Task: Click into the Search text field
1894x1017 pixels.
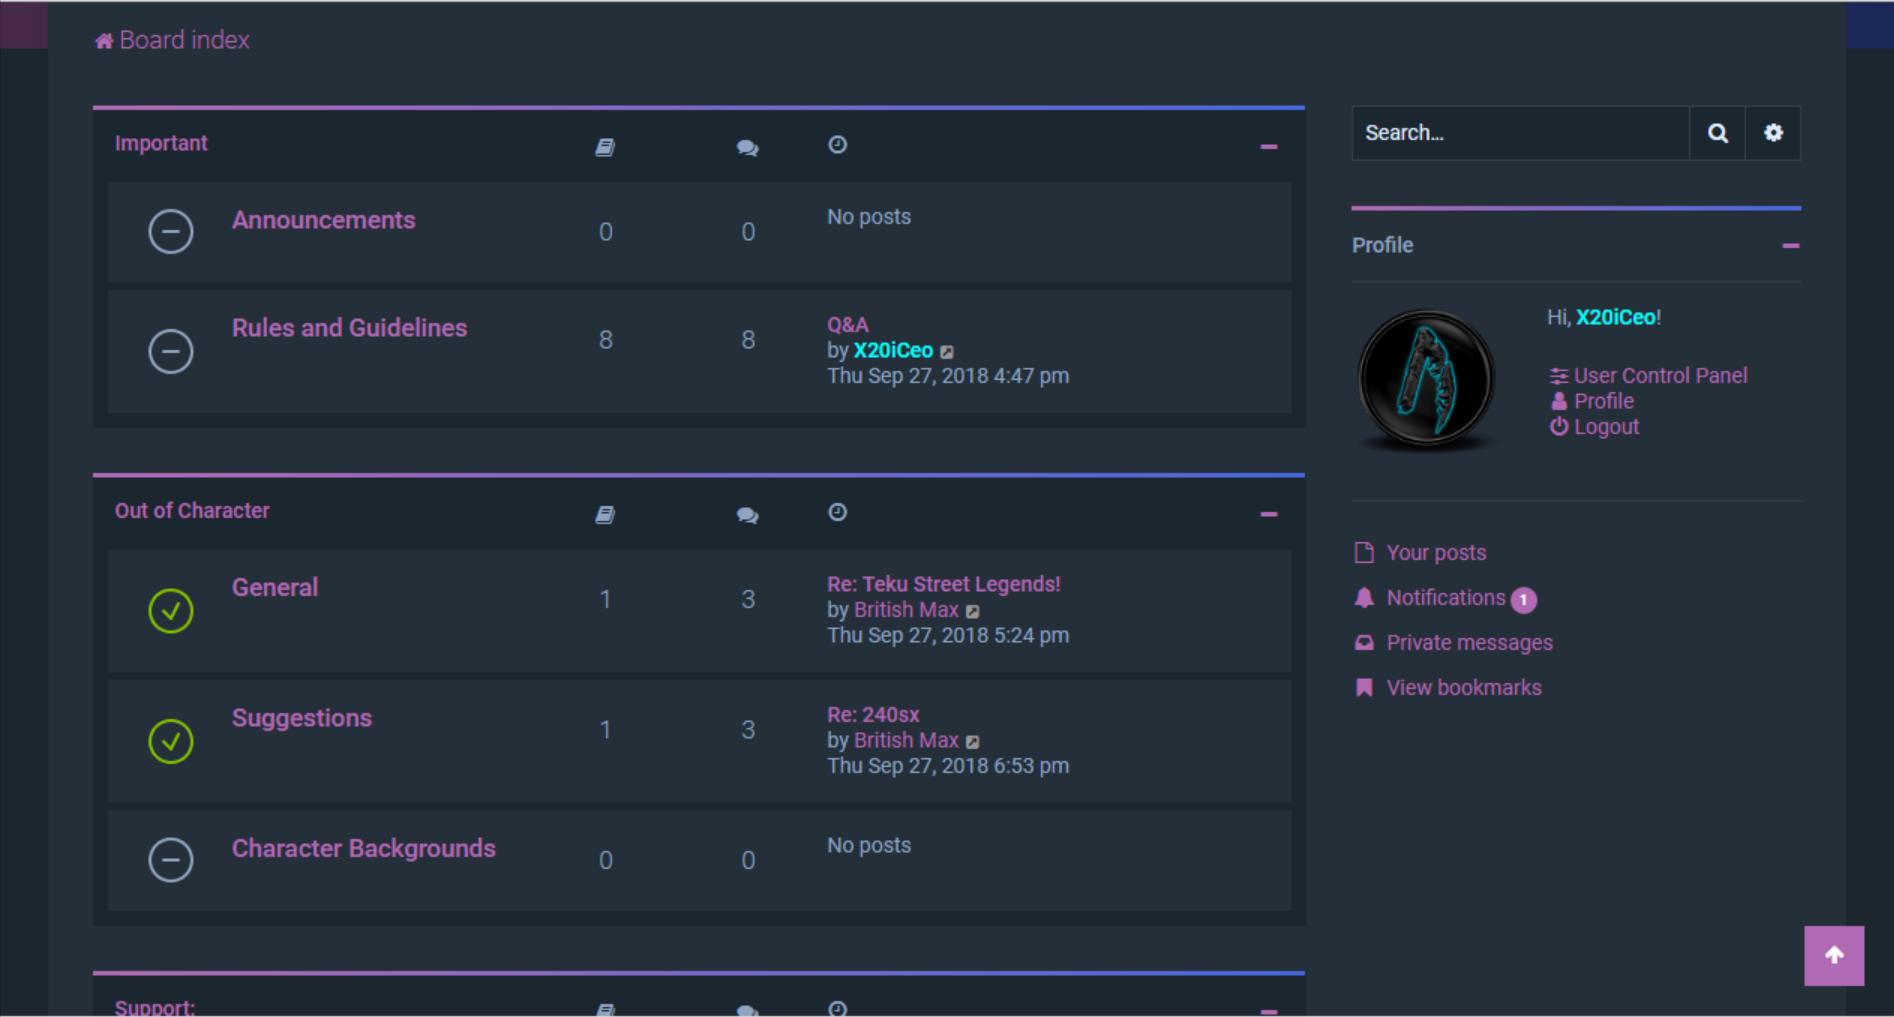Action: click(x=1520, y=133)
